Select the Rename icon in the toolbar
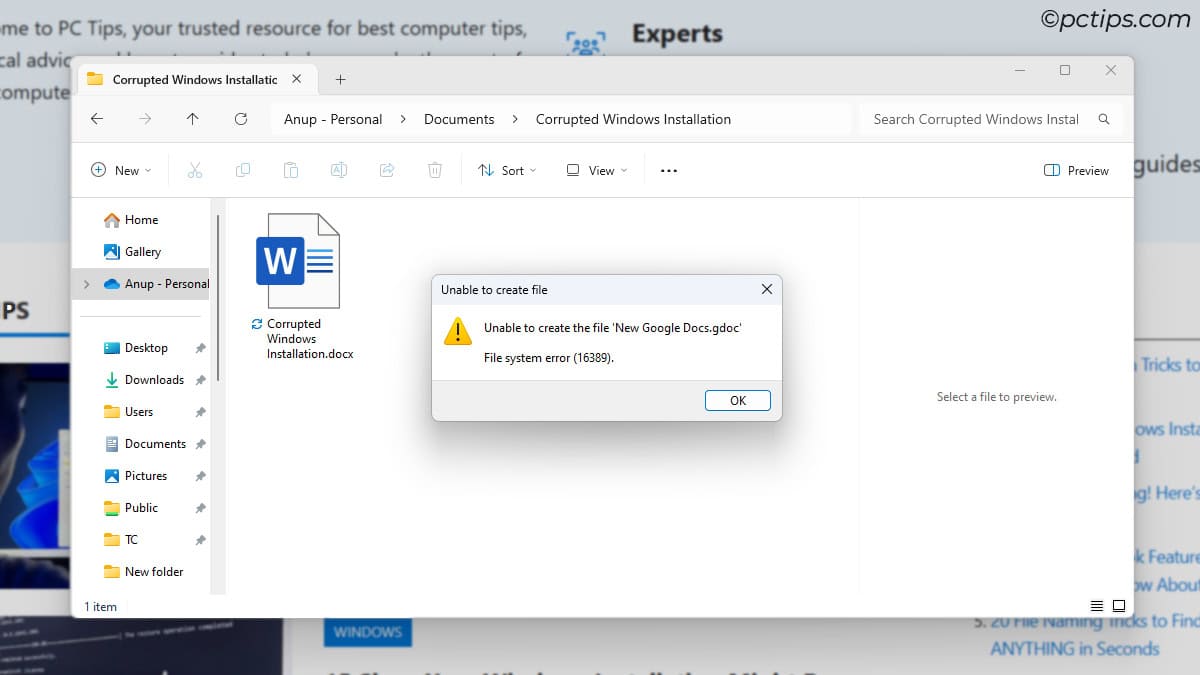 pos(339,170)
